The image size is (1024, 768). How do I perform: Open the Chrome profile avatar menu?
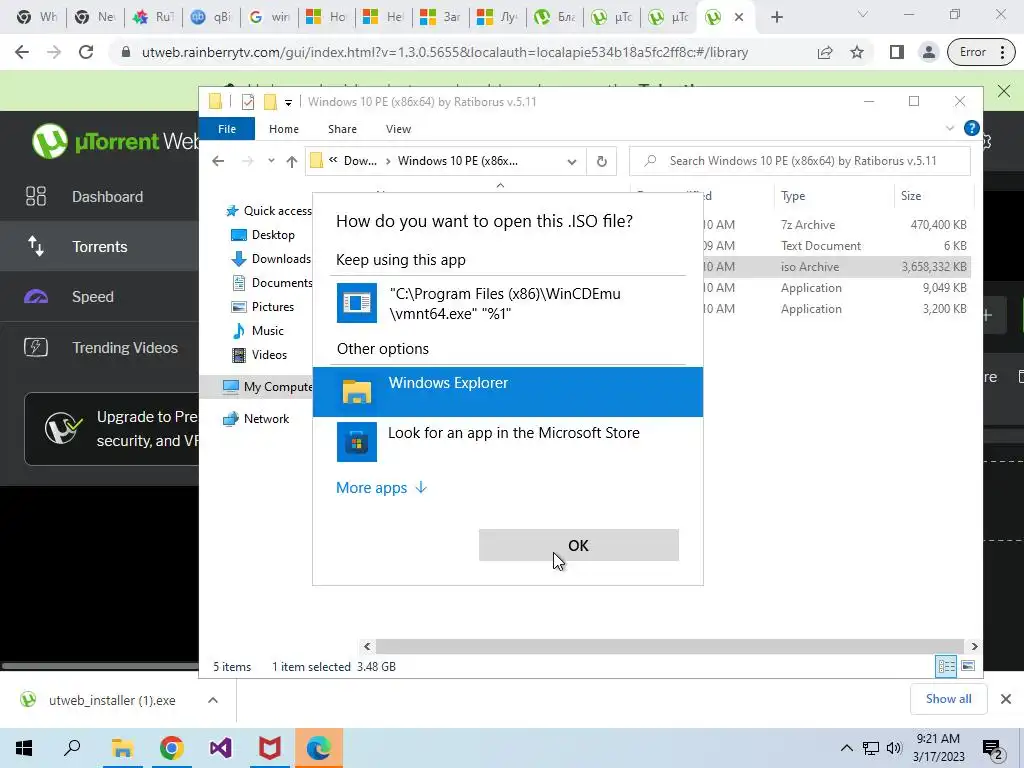point(928,52)
